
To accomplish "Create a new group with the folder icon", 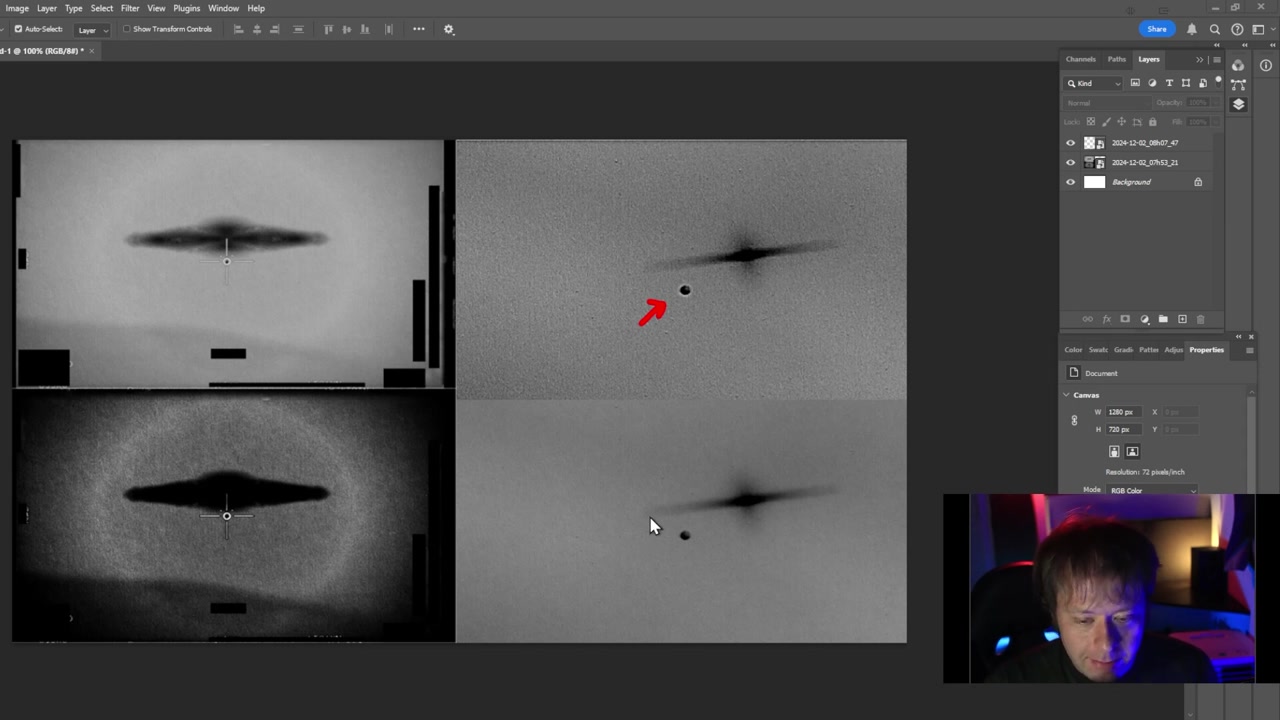I will coord(1163,319).
